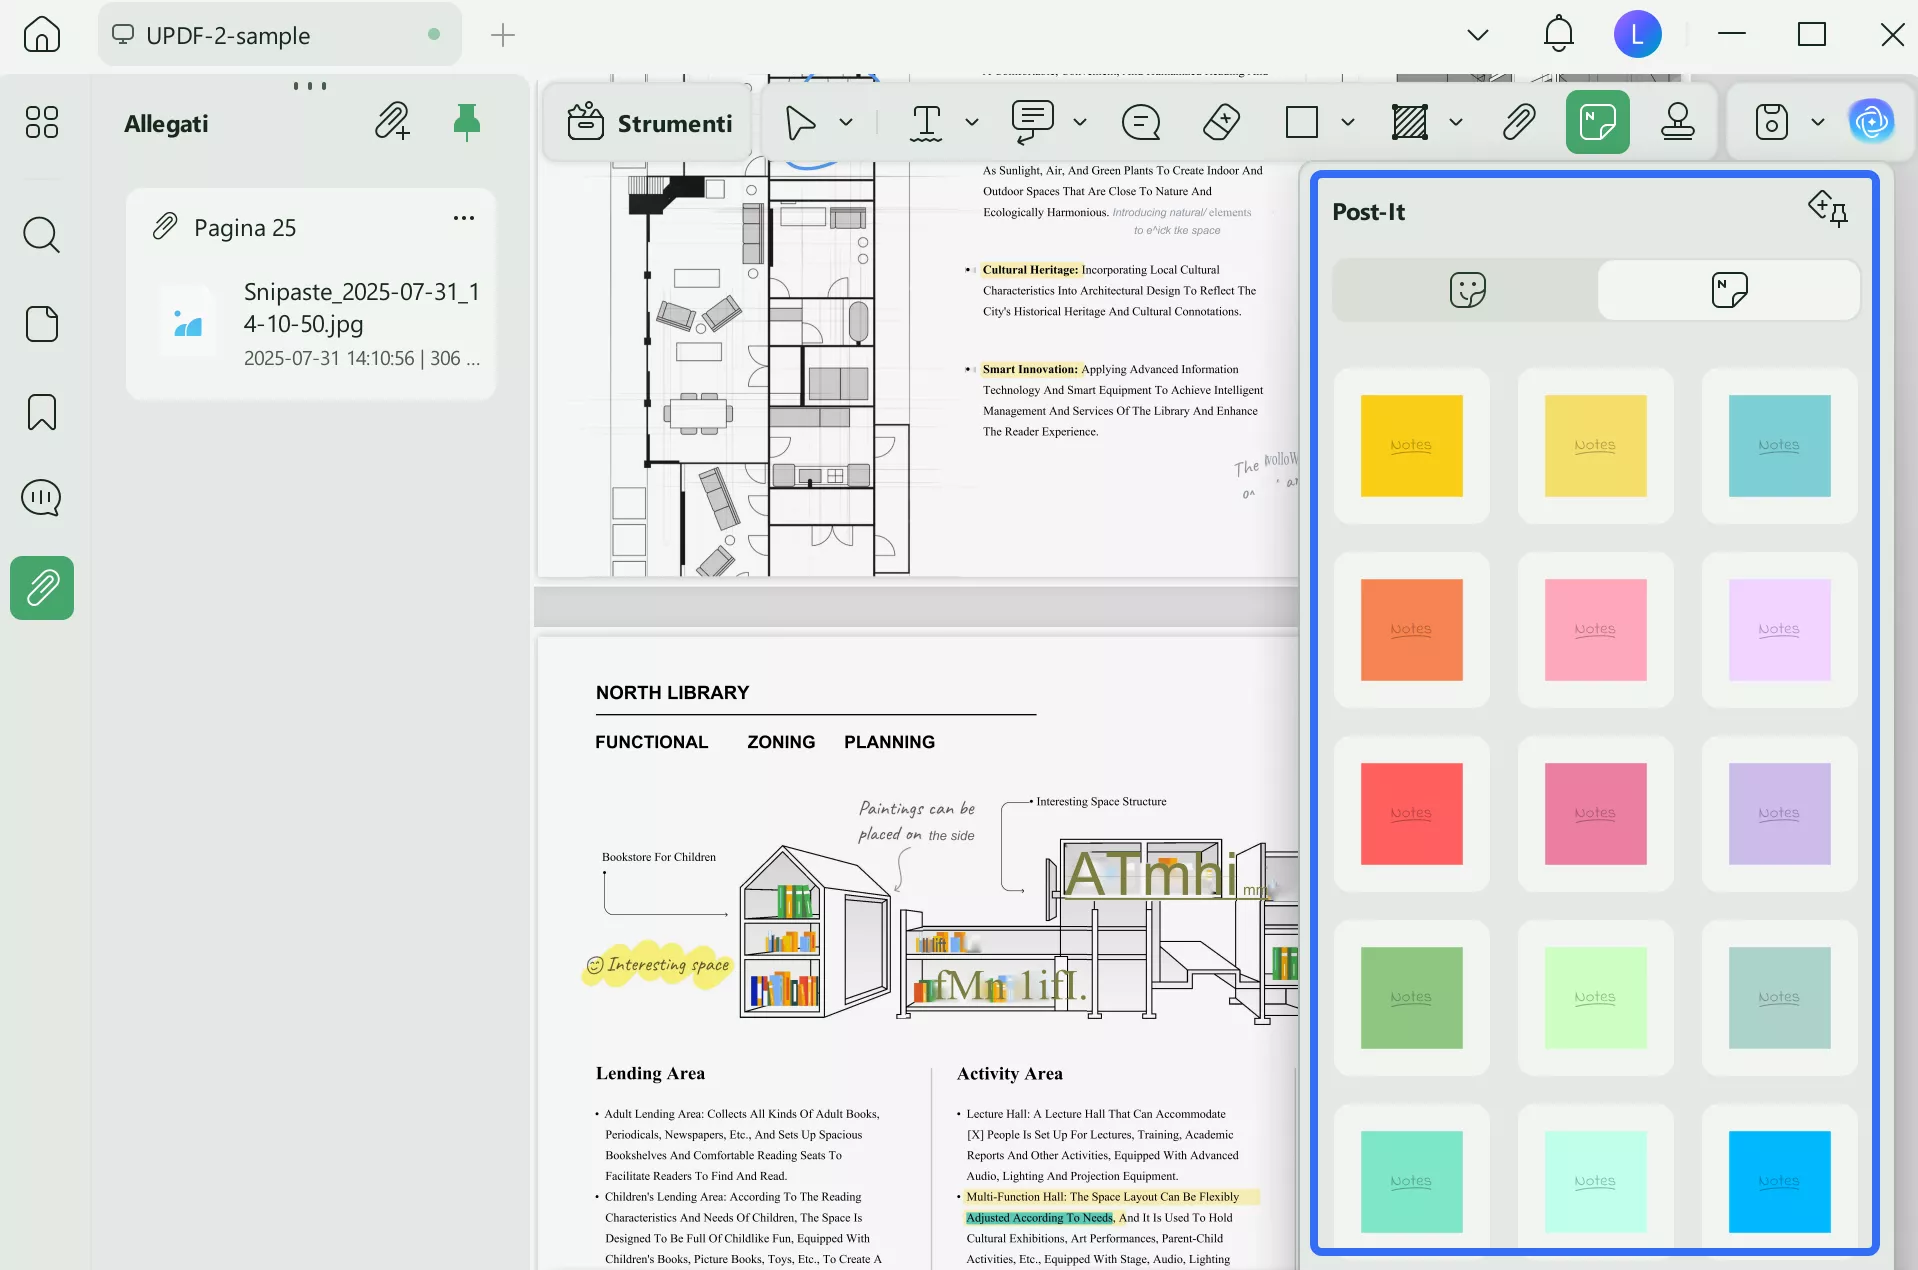
Task: Open the attachment paperclip tool in toolbar
Action: (x=1518, y=122)
